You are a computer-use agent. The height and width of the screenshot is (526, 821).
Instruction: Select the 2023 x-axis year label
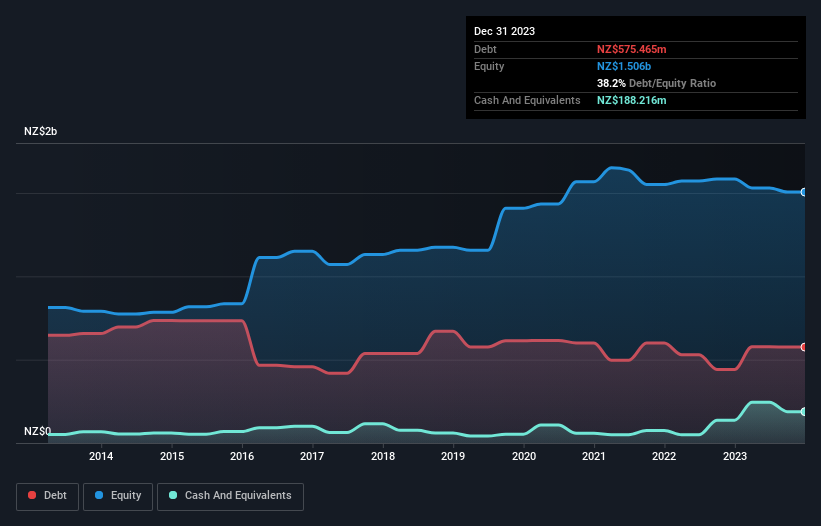735,457
